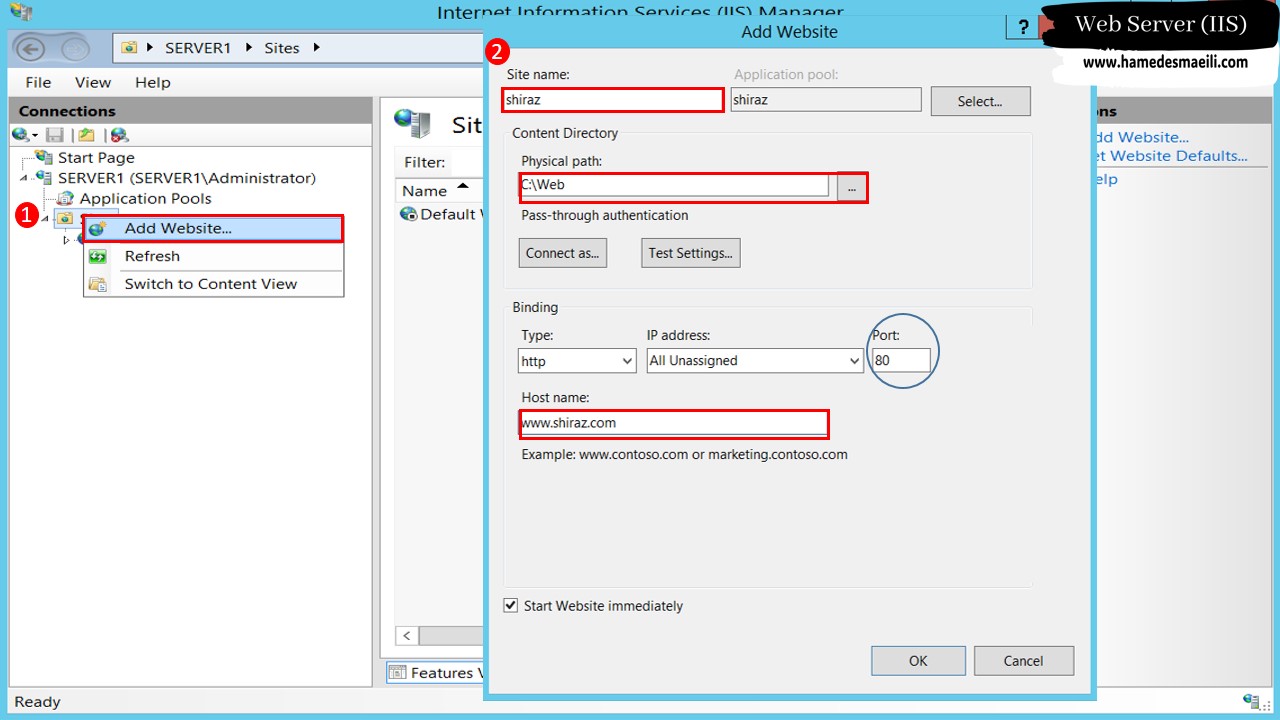Click the Name column header
Image resolution: width=1280 pixels, height=720 pixels.
[440, 190]
